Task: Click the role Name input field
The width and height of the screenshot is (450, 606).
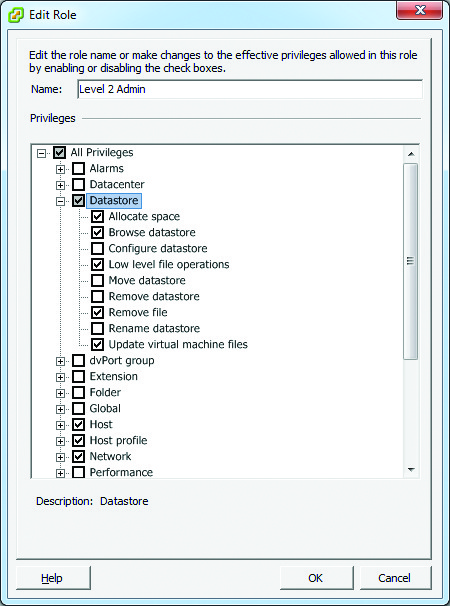Action: tap(250, 89)
